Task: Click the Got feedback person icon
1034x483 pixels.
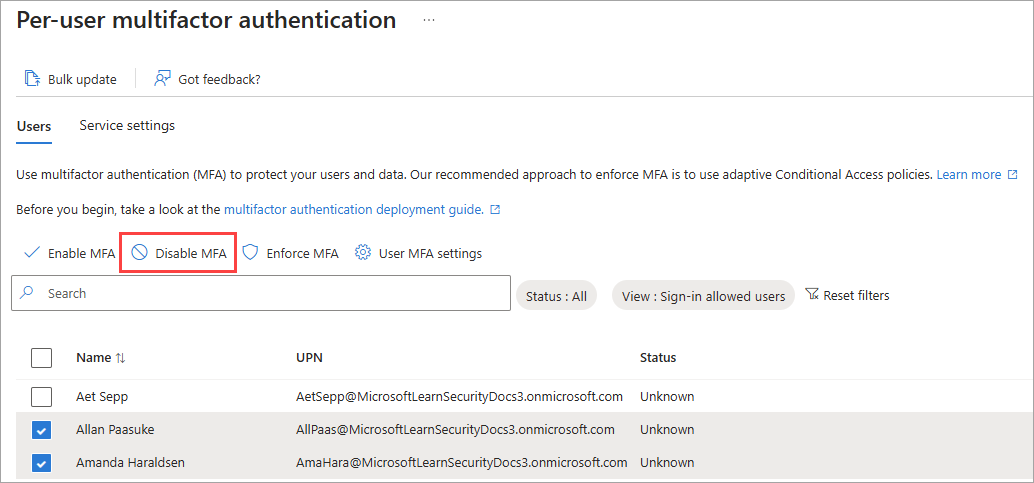Action: pos(162,79)
